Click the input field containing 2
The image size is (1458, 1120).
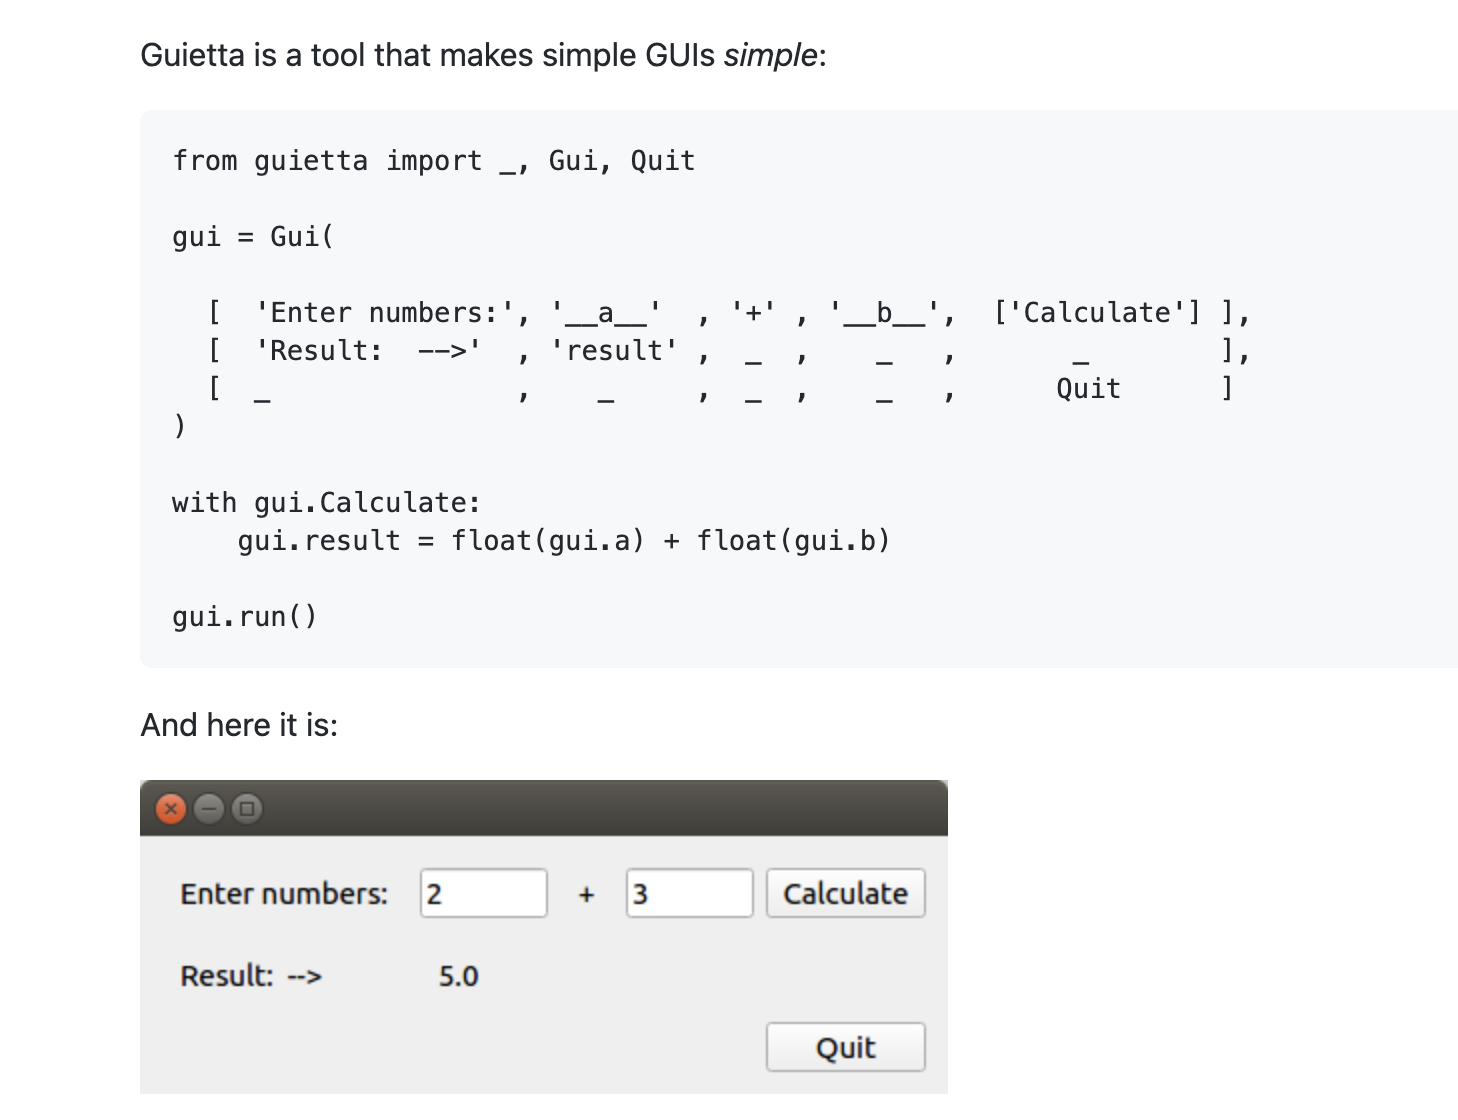coord(483,893)
